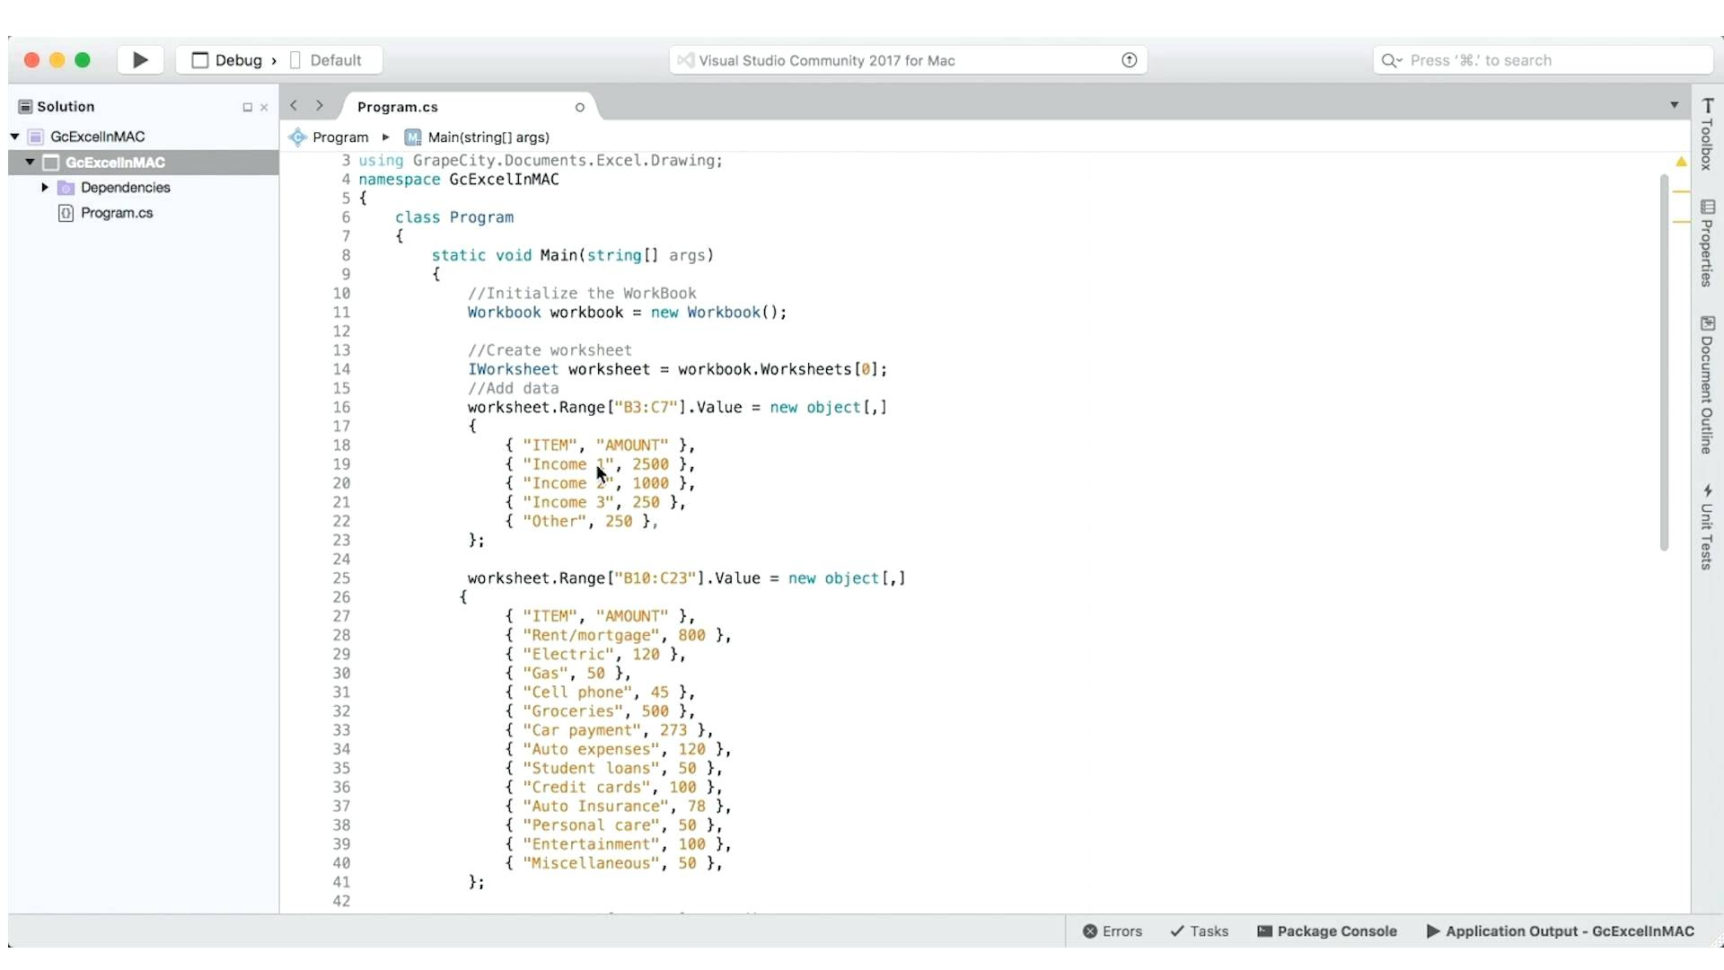
Task: Open the Package Console pad
Action: tap(1326, 931)
